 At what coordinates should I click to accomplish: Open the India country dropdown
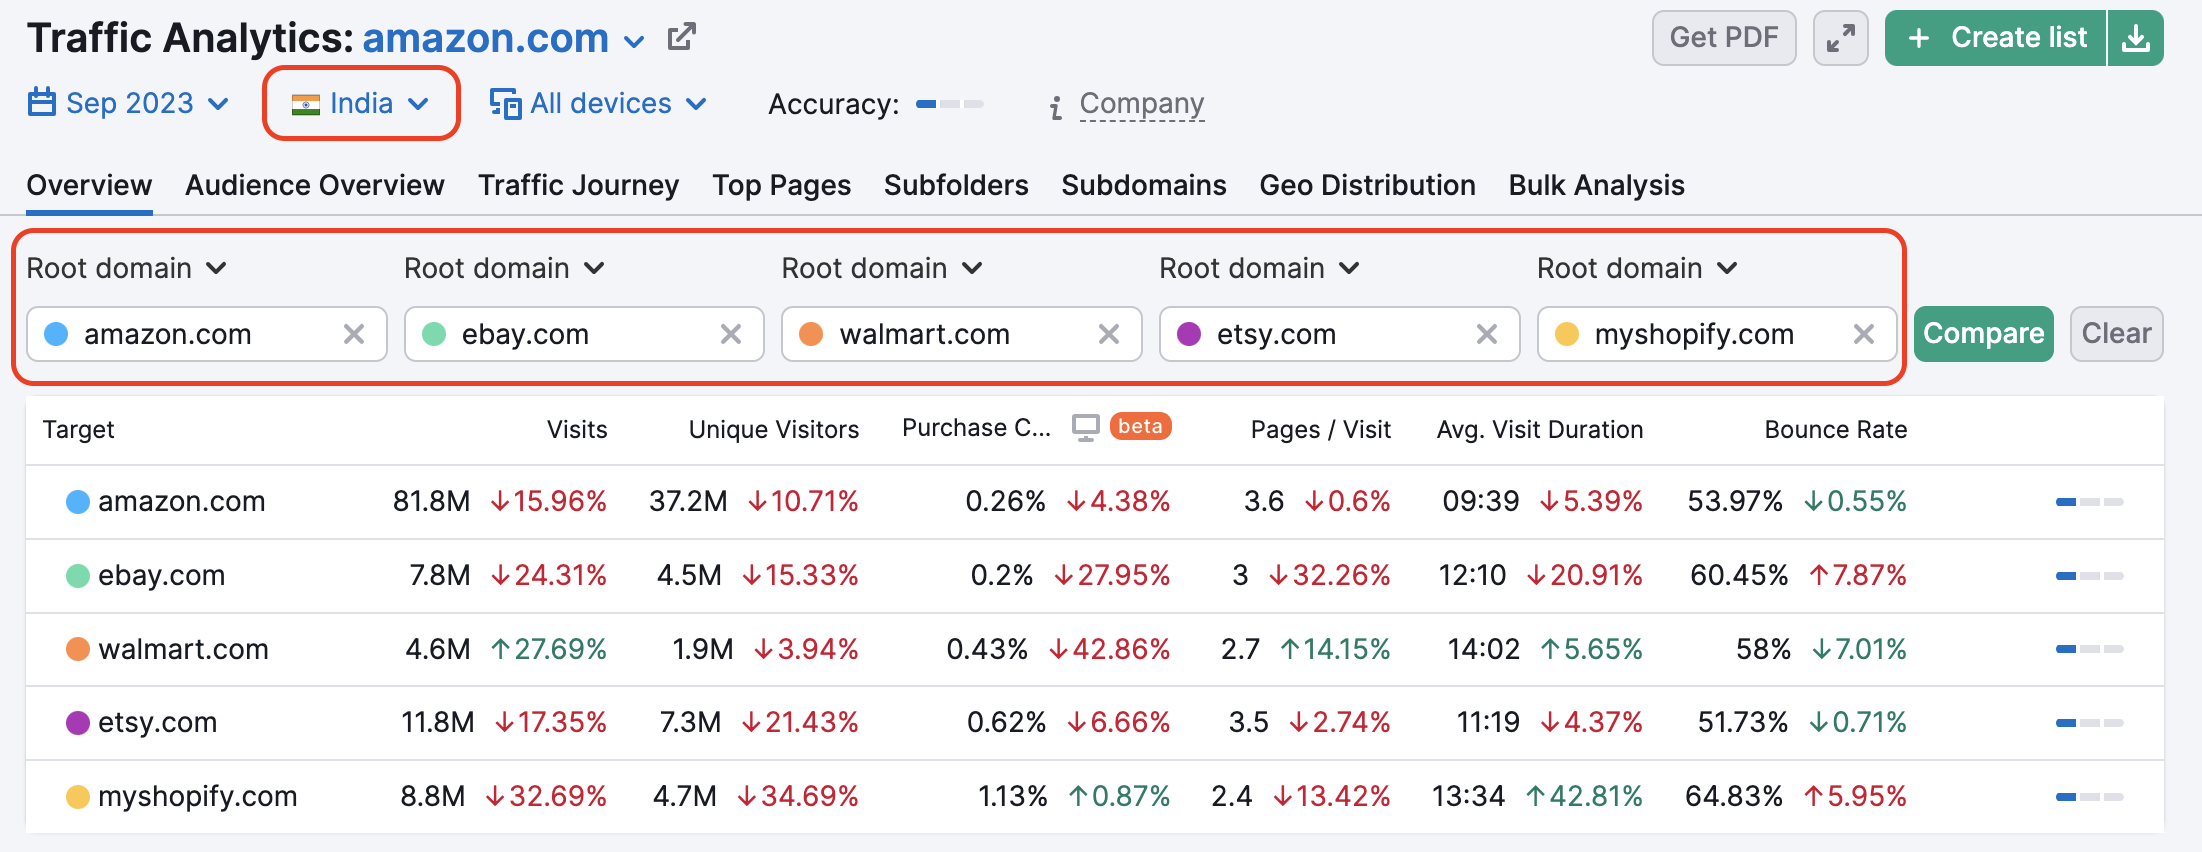click(x=361, y=104)
